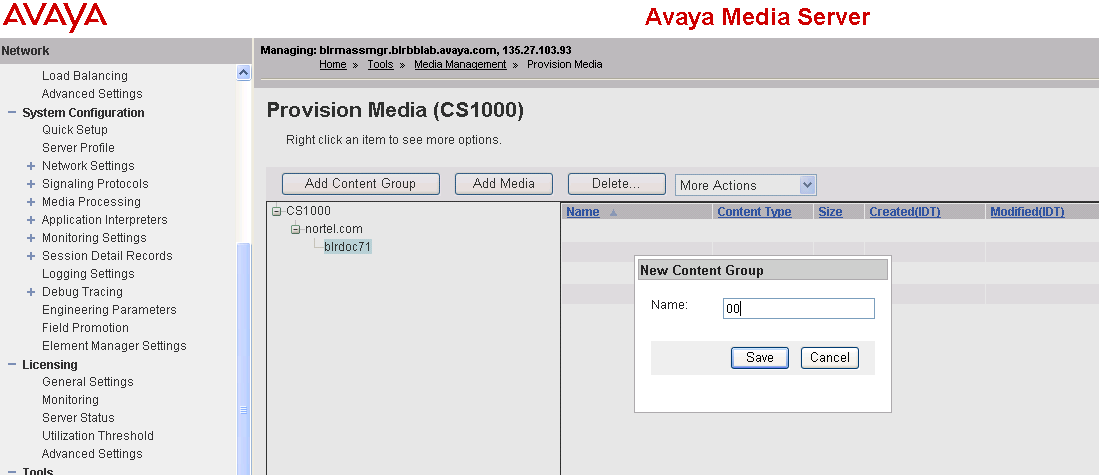Screen dimensions: 1099x475
Task: Open Advanced Settings under Network
Action: coord(92,94)
